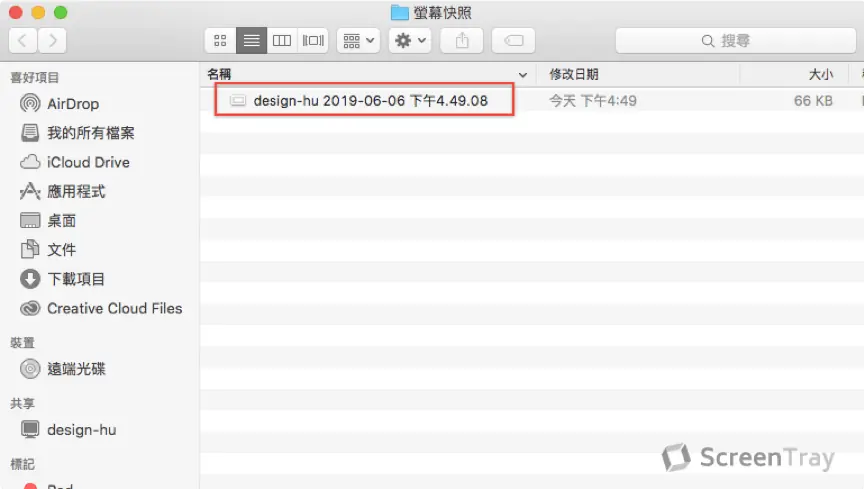Click the 遠端光碟 disc icon
This screenshot has height=489, width=864.
pos(30,369)
